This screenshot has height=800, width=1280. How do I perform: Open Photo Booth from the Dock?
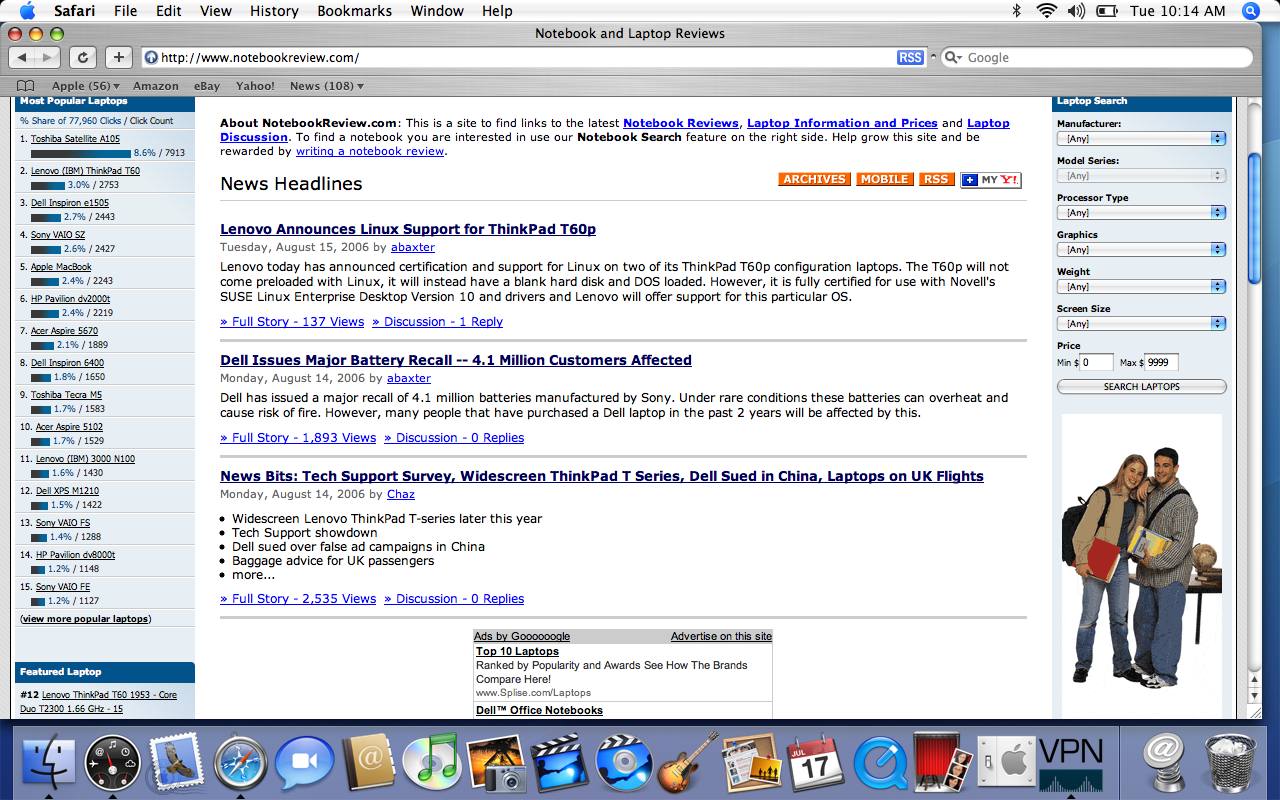pyautogui.click(x=942, y=764)
